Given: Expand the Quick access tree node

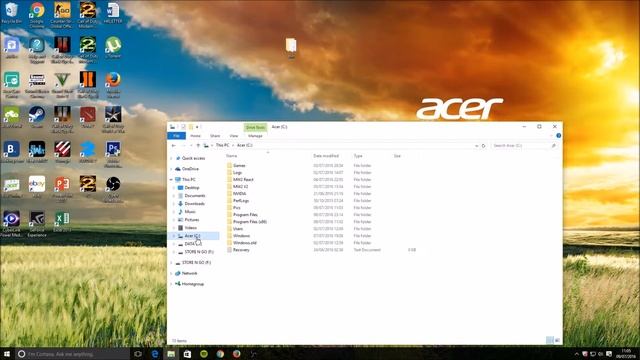Looking at the screenshot, I should [x=171, y=158].
